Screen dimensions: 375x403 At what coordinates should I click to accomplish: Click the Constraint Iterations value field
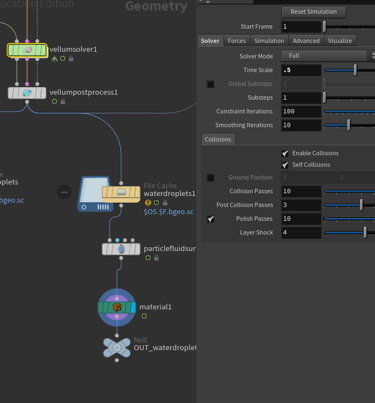click(x=301, y=112)
